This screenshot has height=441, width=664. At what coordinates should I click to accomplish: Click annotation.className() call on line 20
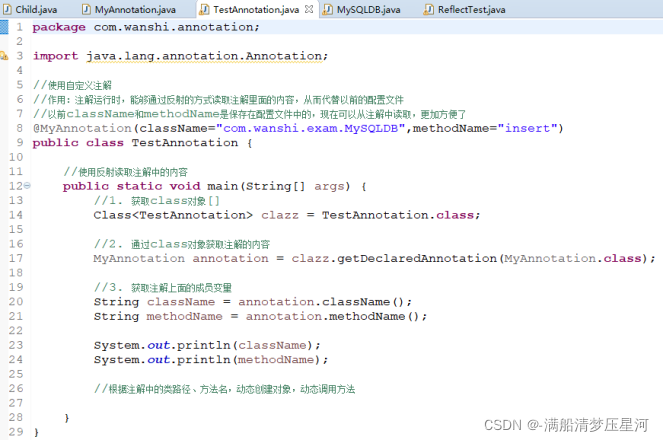[321, 302]
